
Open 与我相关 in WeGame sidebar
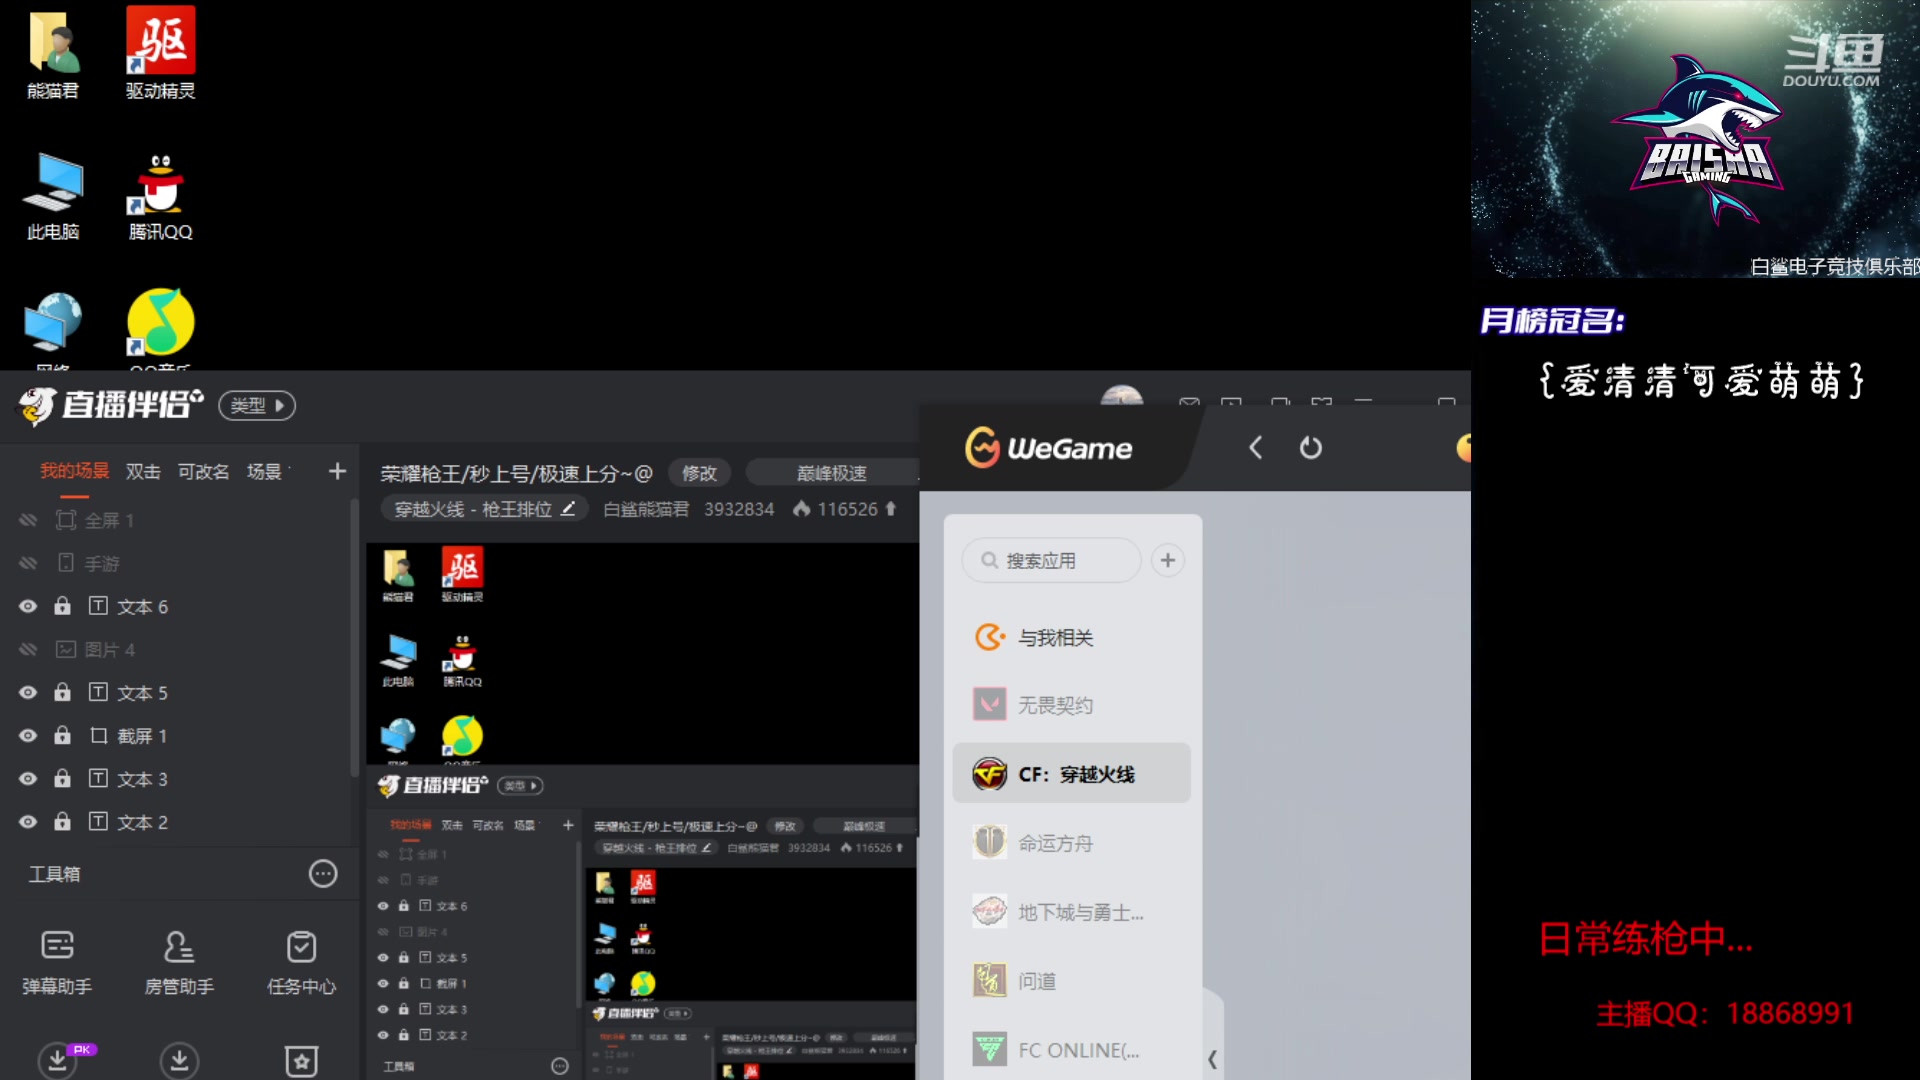[1071, 637]
